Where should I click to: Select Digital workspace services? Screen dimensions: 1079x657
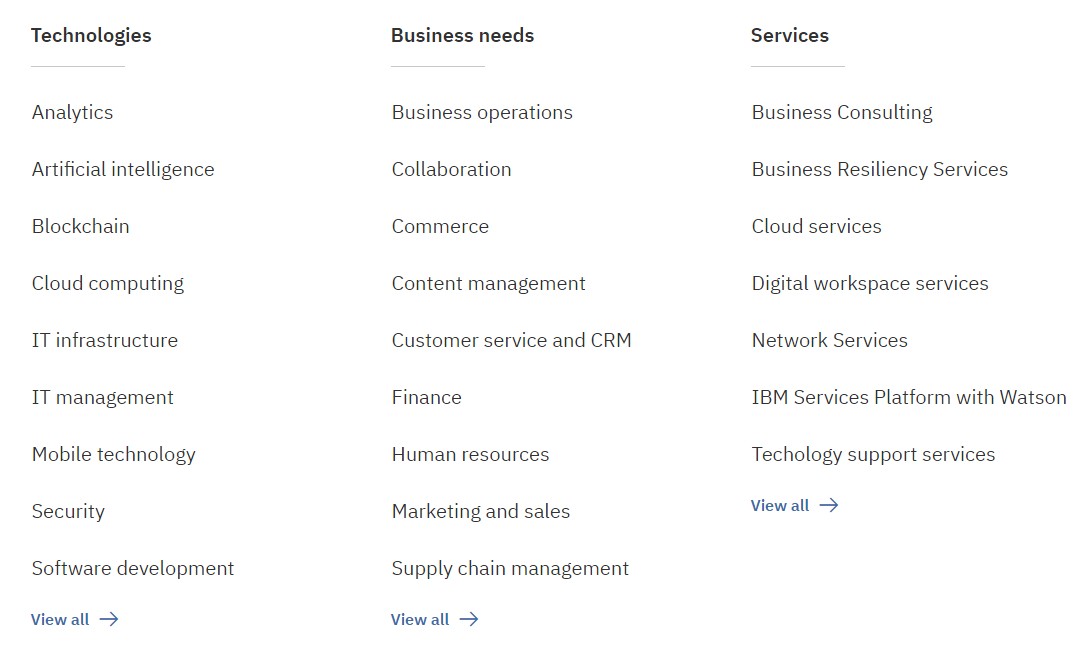[870, 283]
